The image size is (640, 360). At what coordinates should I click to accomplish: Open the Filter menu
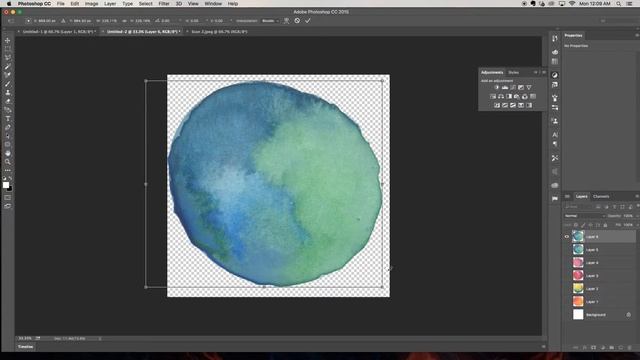coord(164,4)
